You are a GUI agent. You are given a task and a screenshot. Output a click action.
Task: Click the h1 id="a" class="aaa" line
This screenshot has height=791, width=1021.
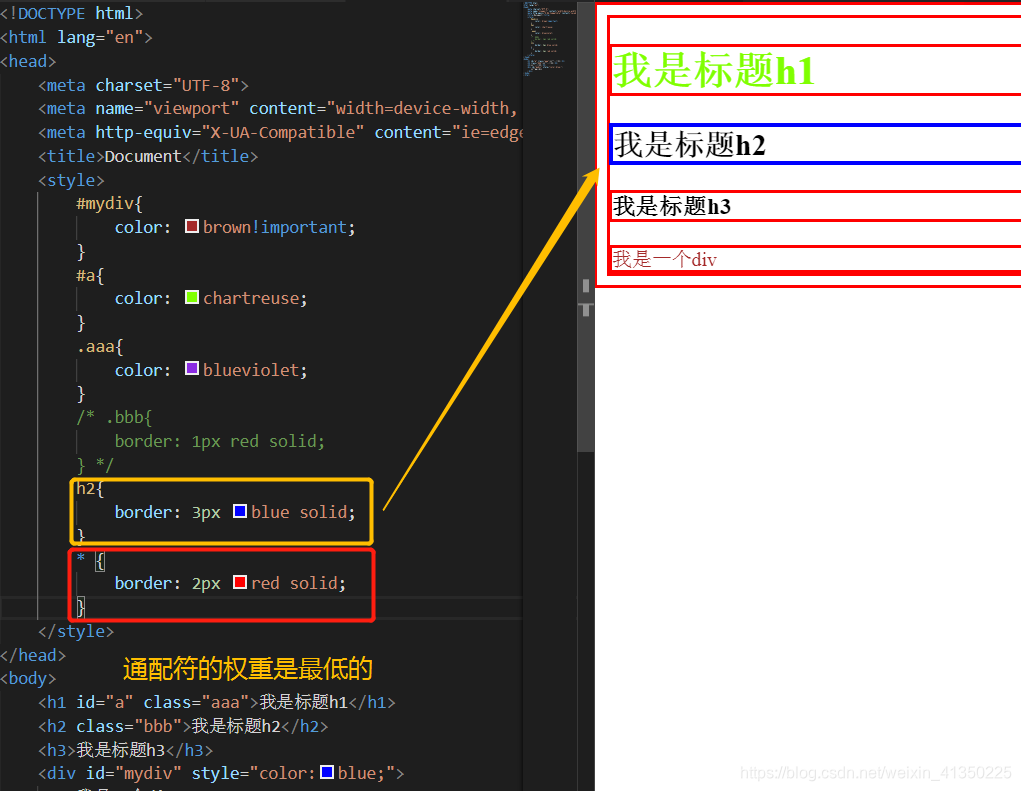pos(217,702)
